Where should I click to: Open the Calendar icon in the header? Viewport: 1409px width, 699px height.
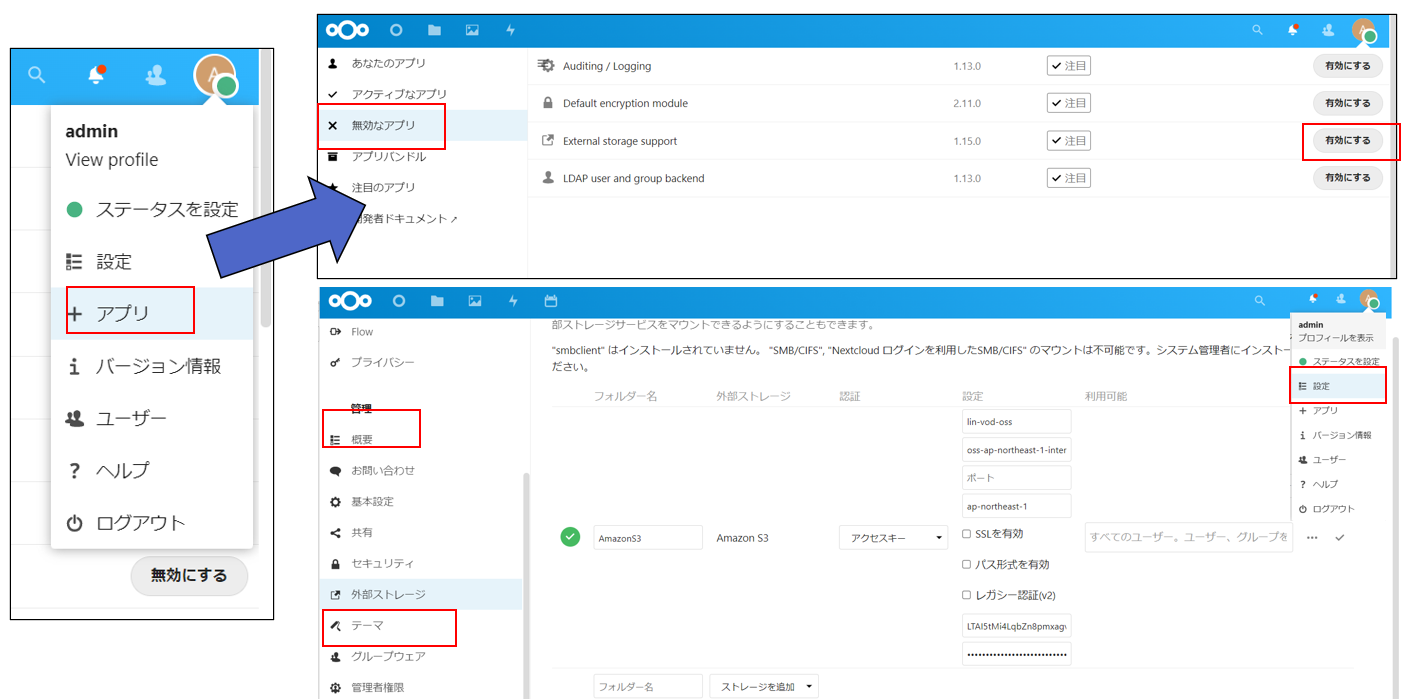pyautogui.click(x=550, y=301)
